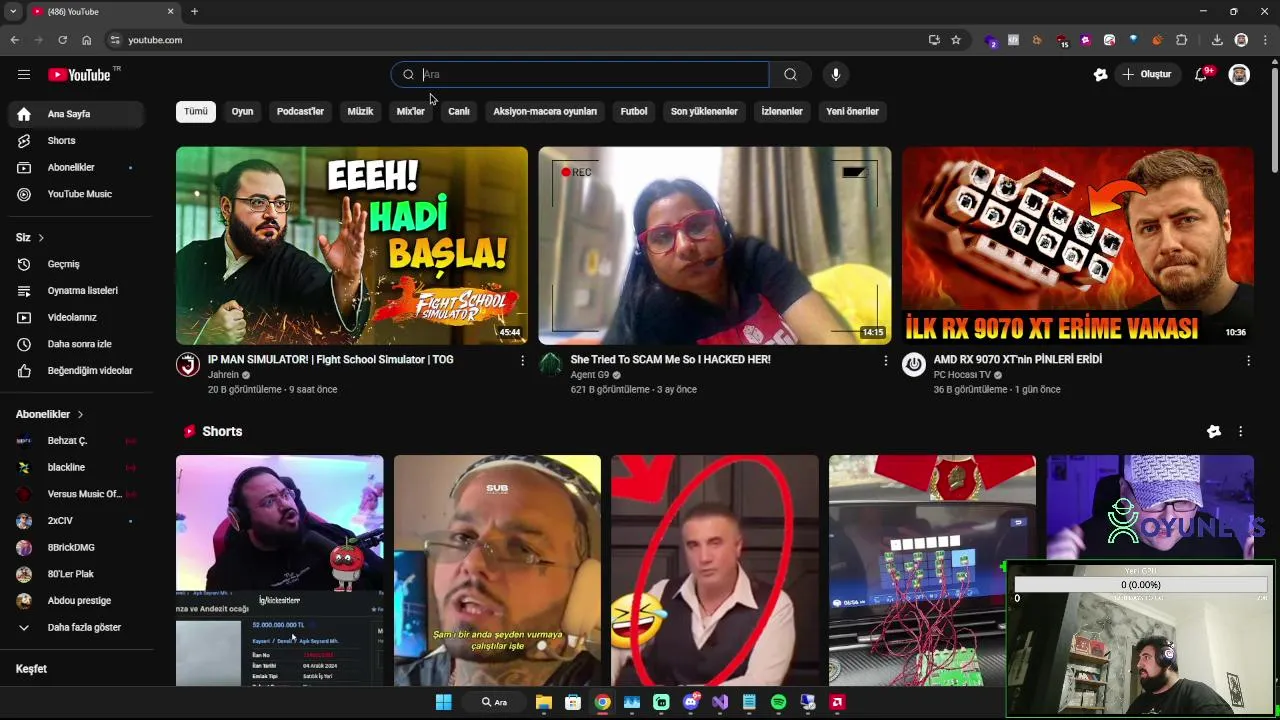Click the browser address bar

click(520, 40)
